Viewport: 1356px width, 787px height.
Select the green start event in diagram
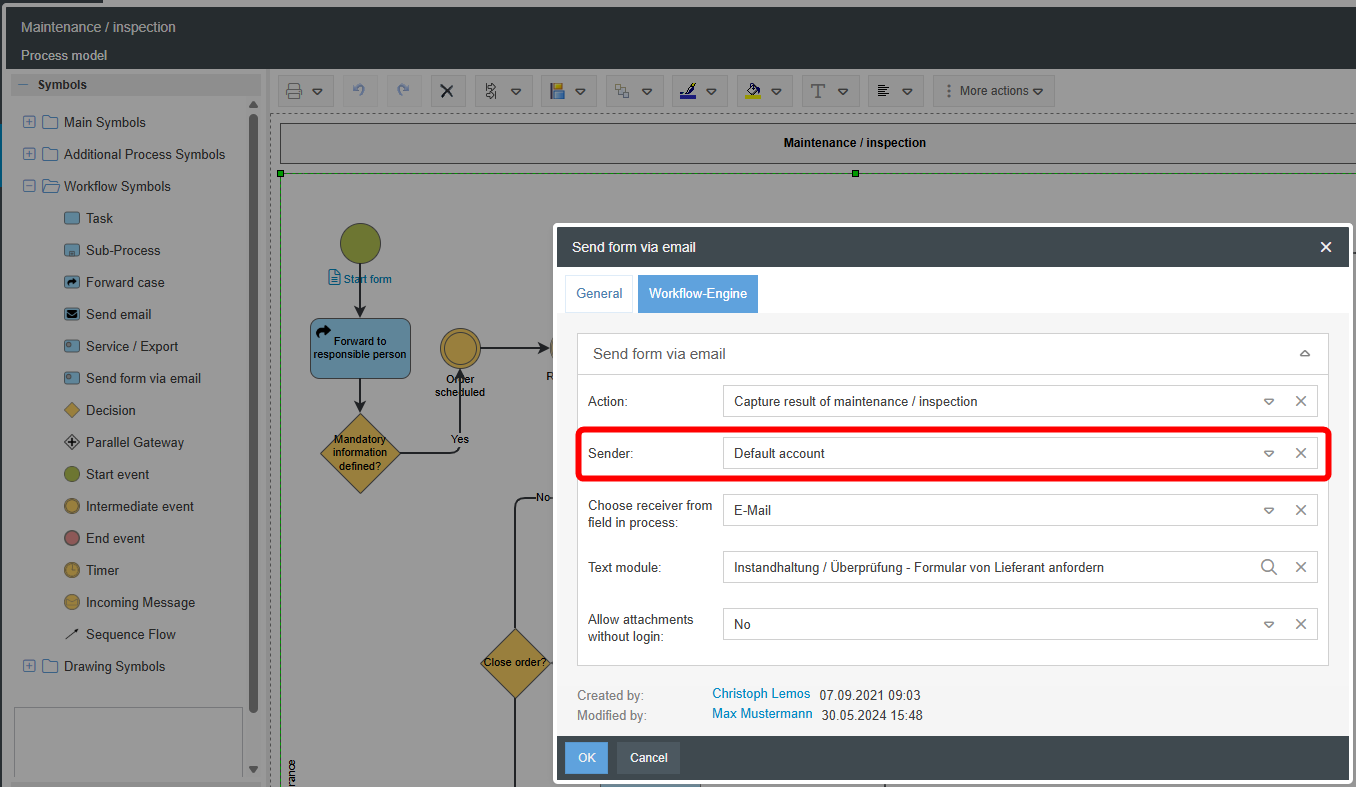(360, 243)
